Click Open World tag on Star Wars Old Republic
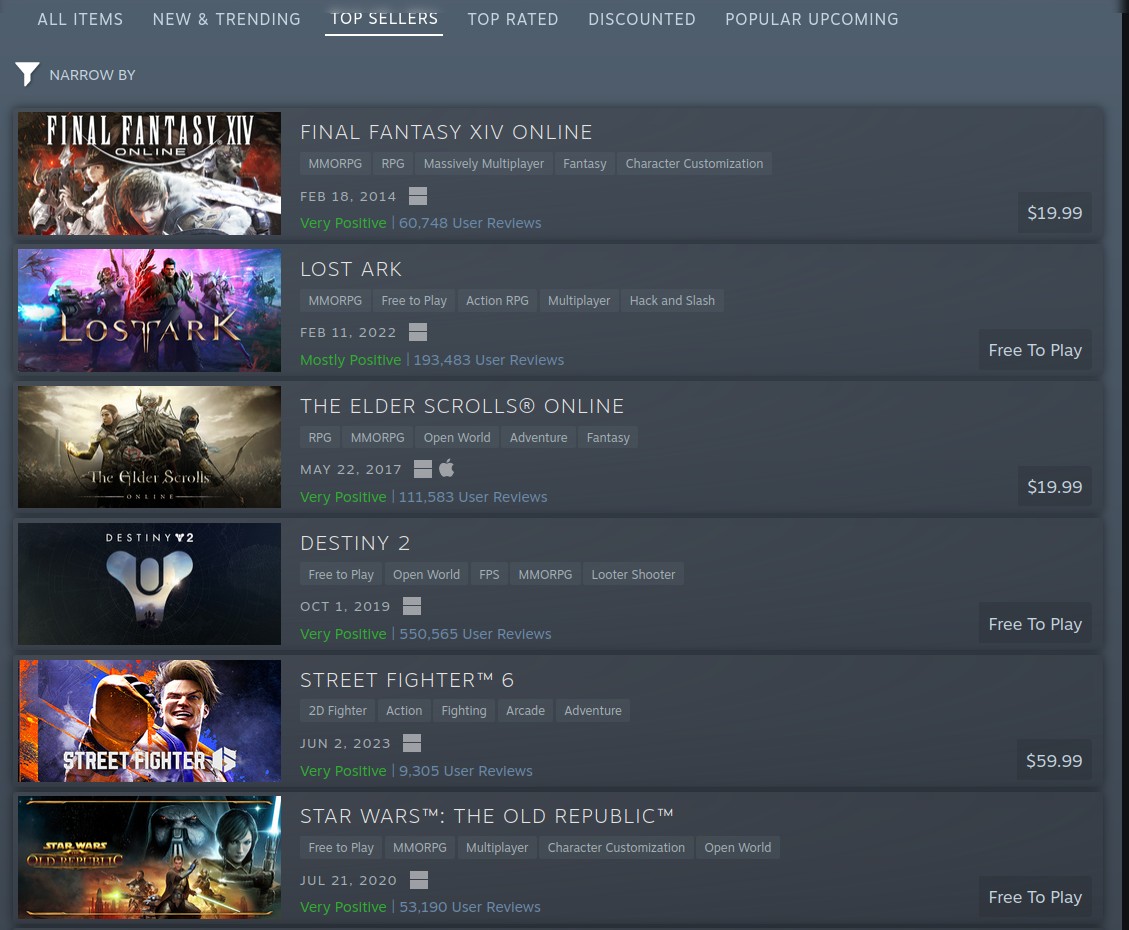This screenshot has height=930, width=1129. (x=737, y=847)
